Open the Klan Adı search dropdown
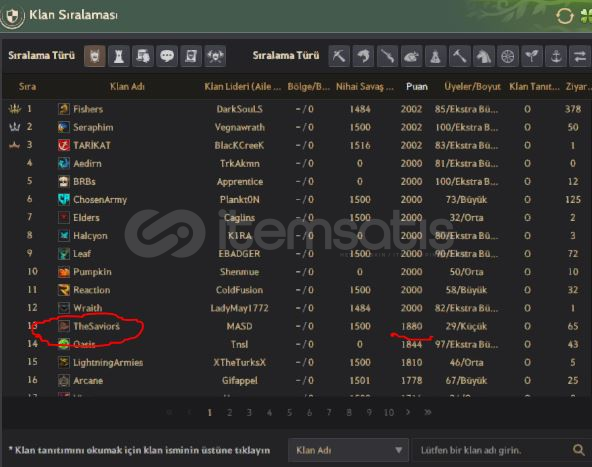The width and height of the screenshot is (592, 467). 348,450
